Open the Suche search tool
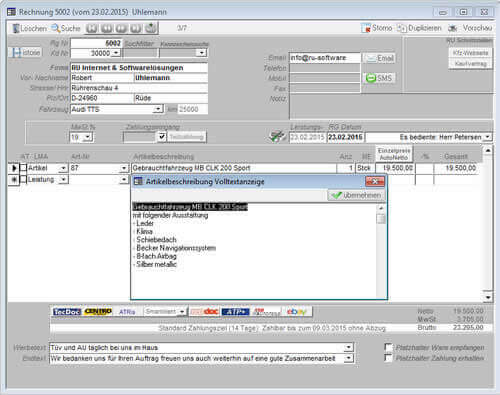This screenshot has height=395, width=500. [x=66, y=29]
